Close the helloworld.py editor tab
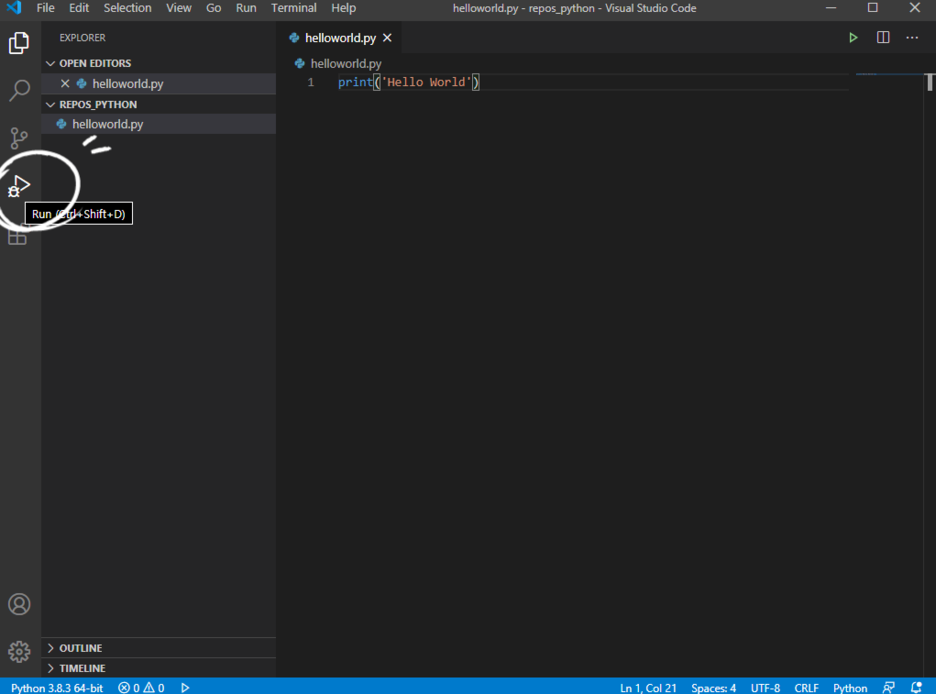The width and height of the screenshot is (936, 694). pos(387,38)
